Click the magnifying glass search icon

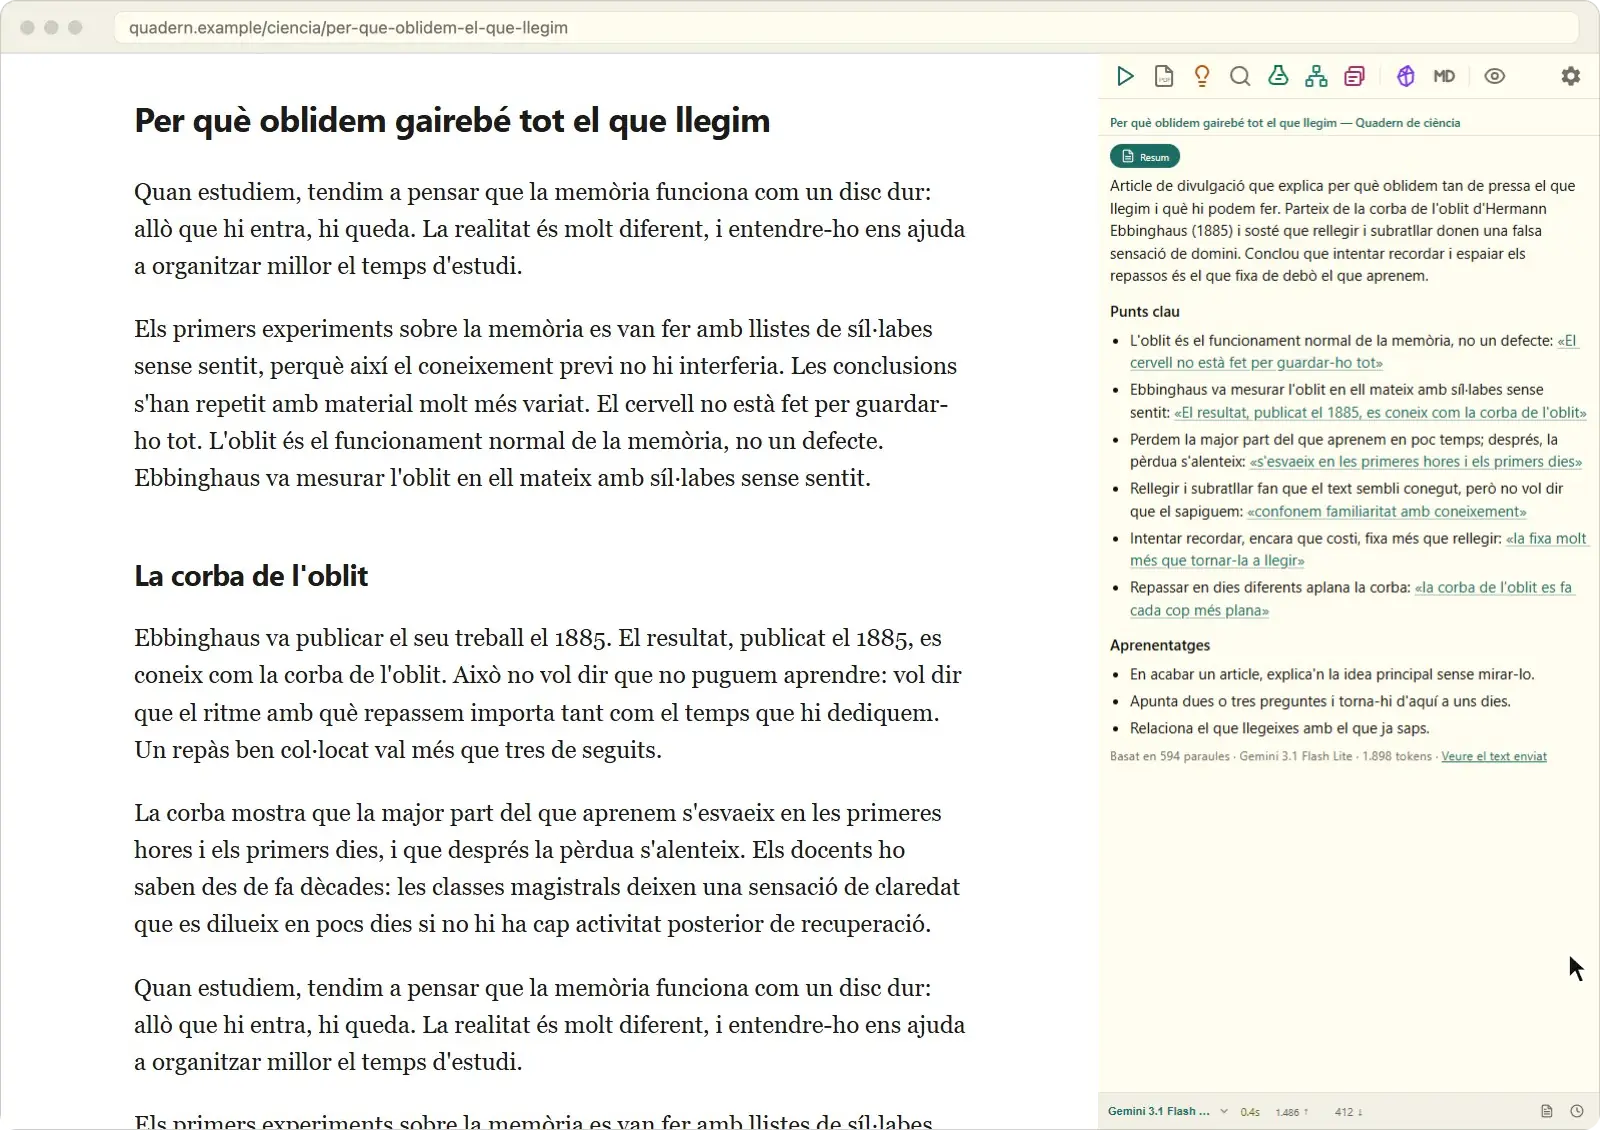pyautogui.click(x=1240, y=76)
